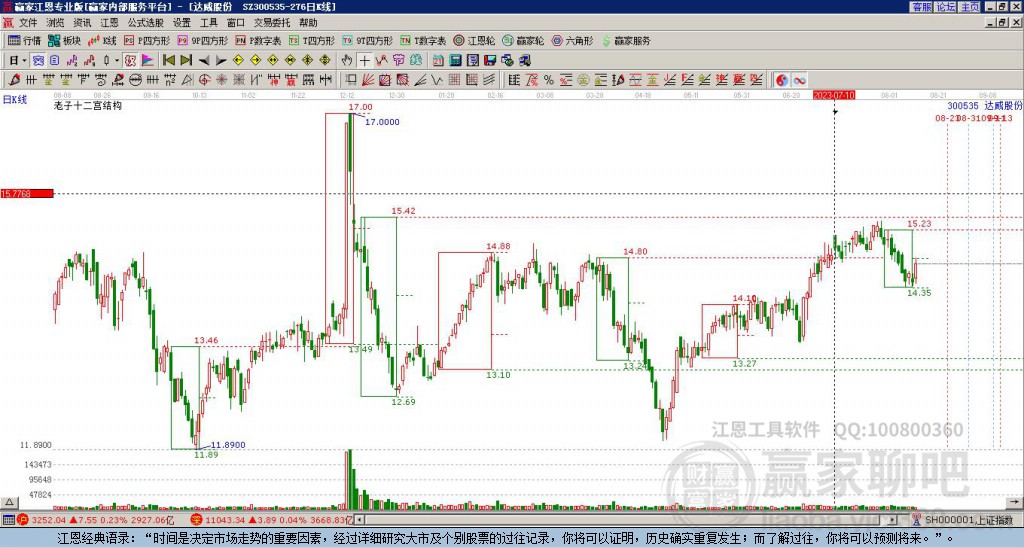The width and height of the screenshot is (1024, 548).
Task: Open the P四方形 square tool
Action: [147, 40]
